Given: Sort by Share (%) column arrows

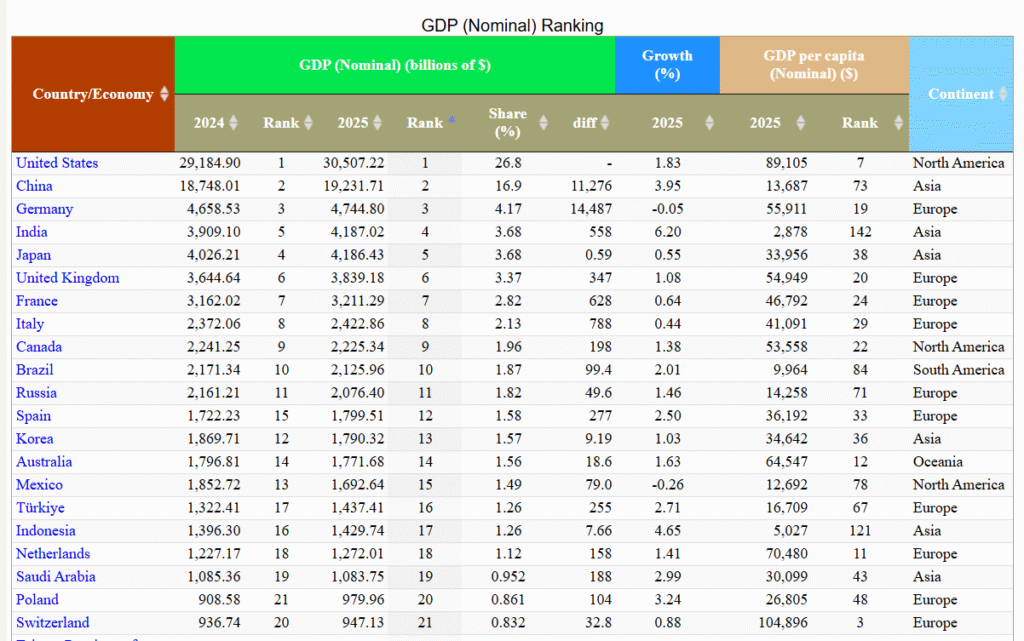Looking at the screenshot, I should (543, 123).
